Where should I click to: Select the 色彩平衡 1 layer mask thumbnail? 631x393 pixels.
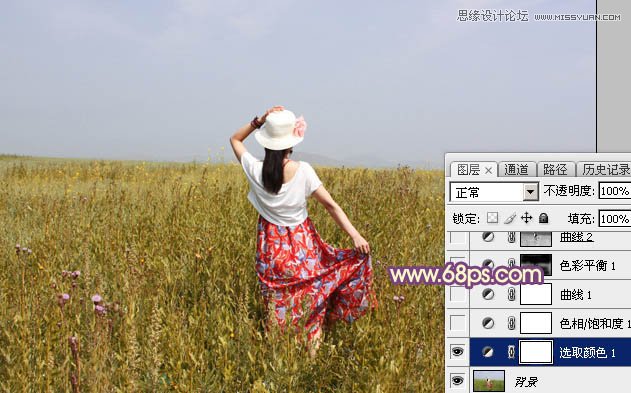[x=536, y=265]
